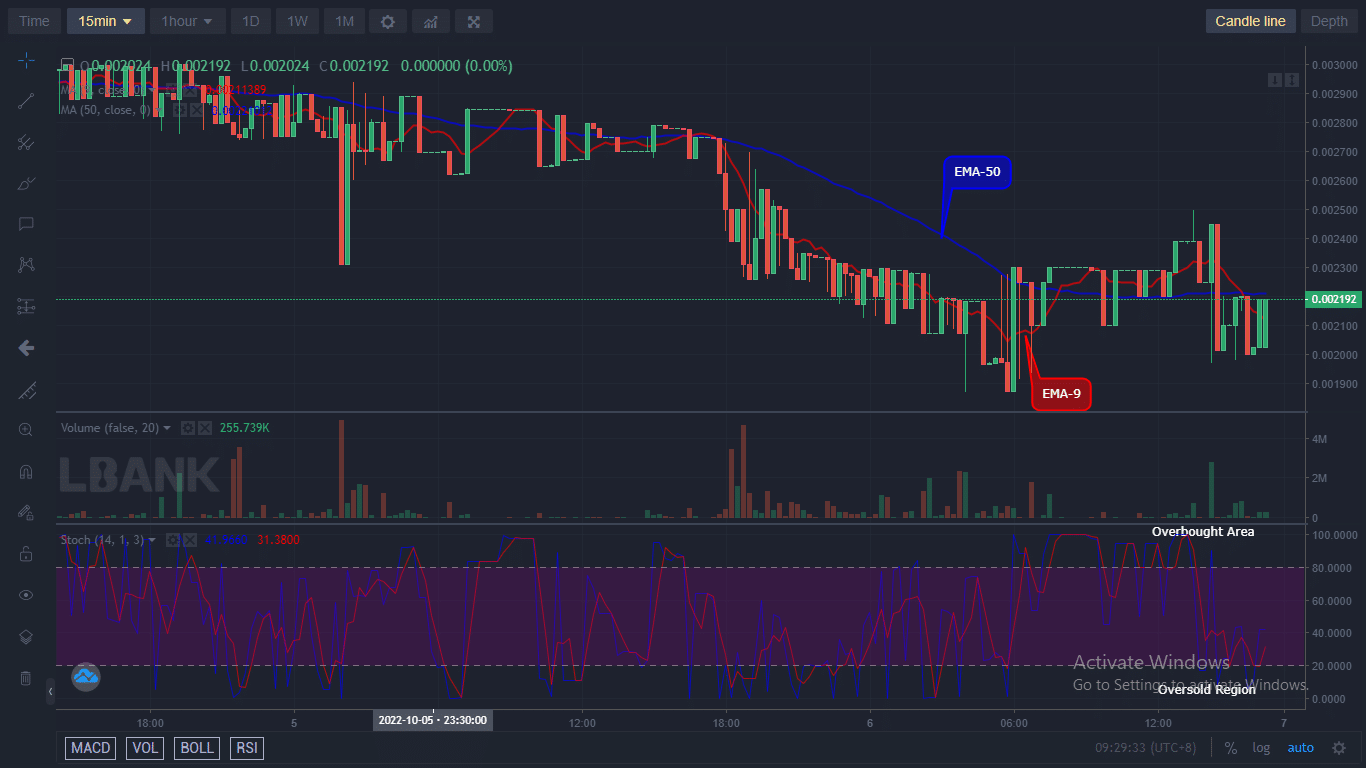Viewport: 1366px width, 768px height.
Task: Toggle the MACD indicator
Action: [91, 748]
